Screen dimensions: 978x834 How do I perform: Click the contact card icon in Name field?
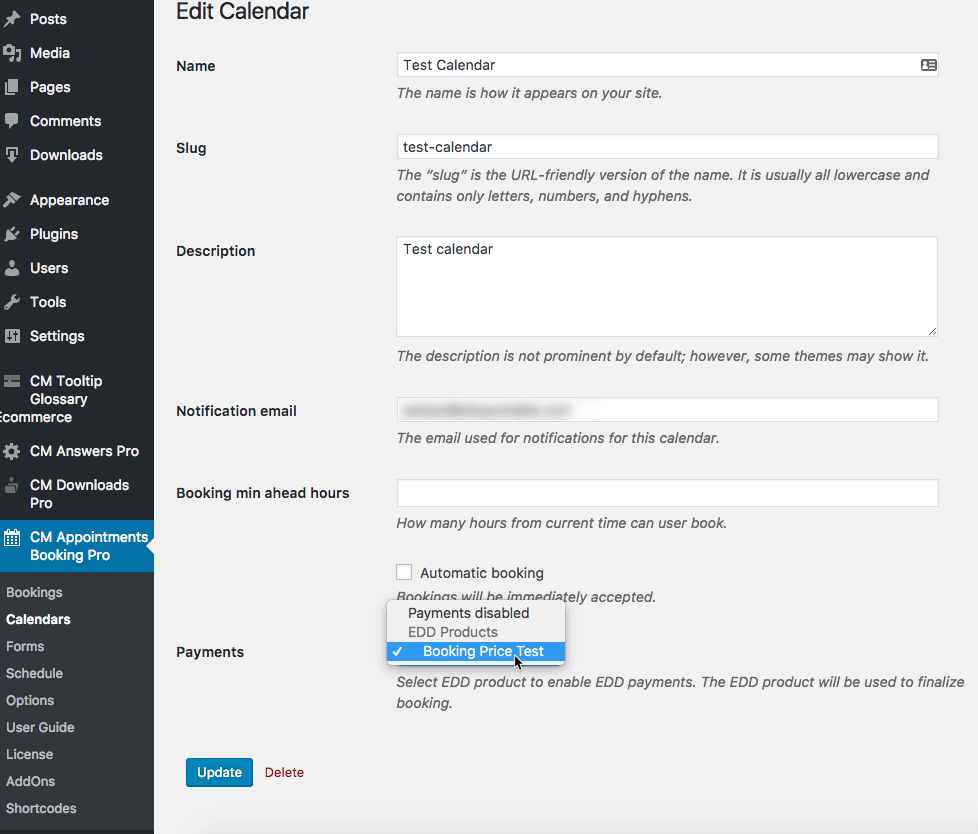tap(928, 65)
